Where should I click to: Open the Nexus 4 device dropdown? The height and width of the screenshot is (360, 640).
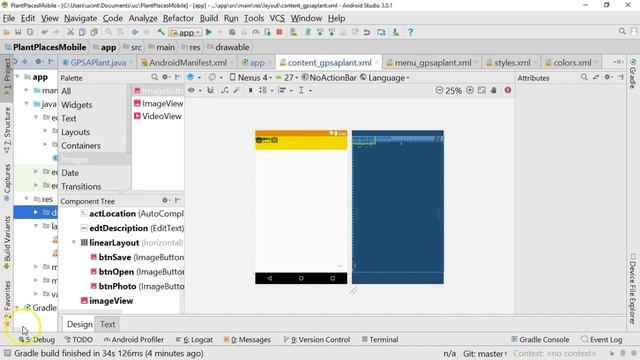coord(250,78)
